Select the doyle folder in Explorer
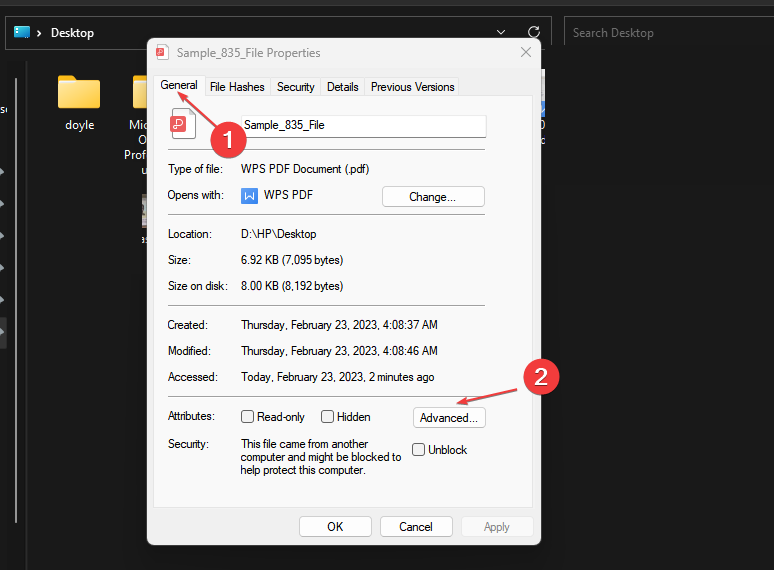The height and width of the screenshot is (570, 774). tap(79, 103)
